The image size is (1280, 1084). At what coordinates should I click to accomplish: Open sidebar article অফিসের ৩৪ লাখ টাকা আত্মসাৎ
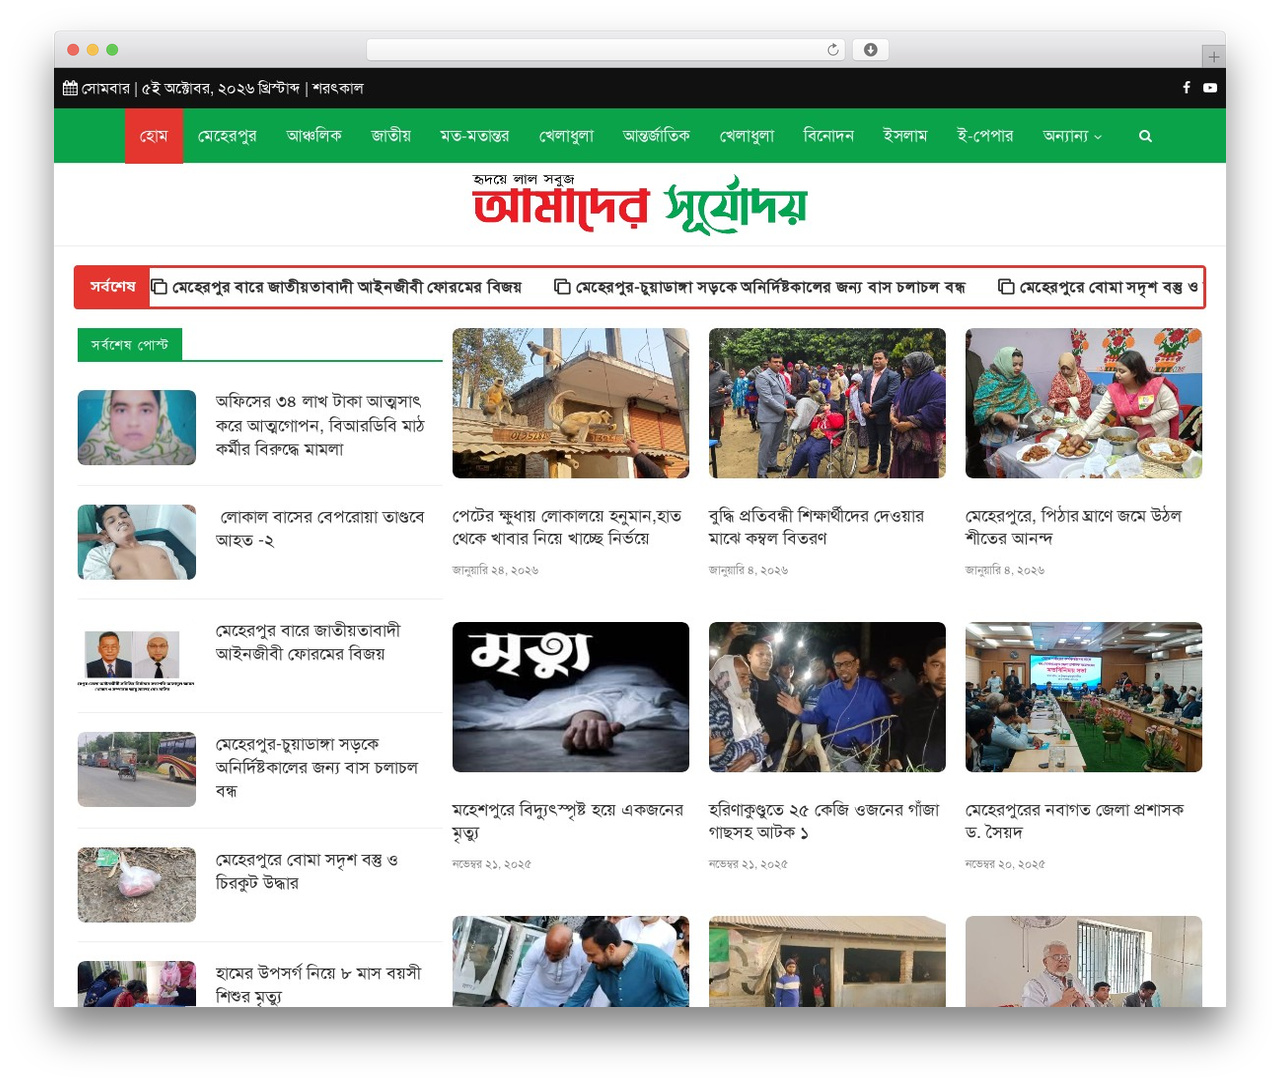tap(320, 425)
